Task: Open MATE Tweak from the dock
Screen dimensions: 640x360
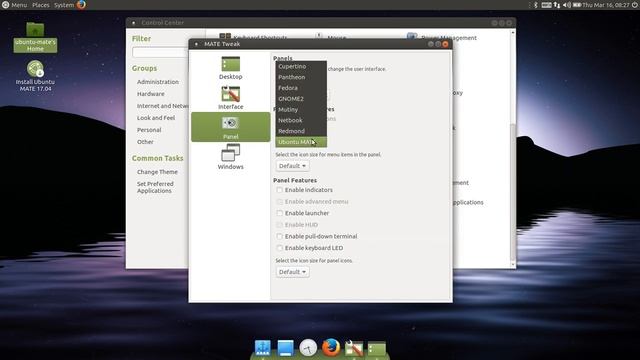Action: pyautogui.click(x=354, y=348)
